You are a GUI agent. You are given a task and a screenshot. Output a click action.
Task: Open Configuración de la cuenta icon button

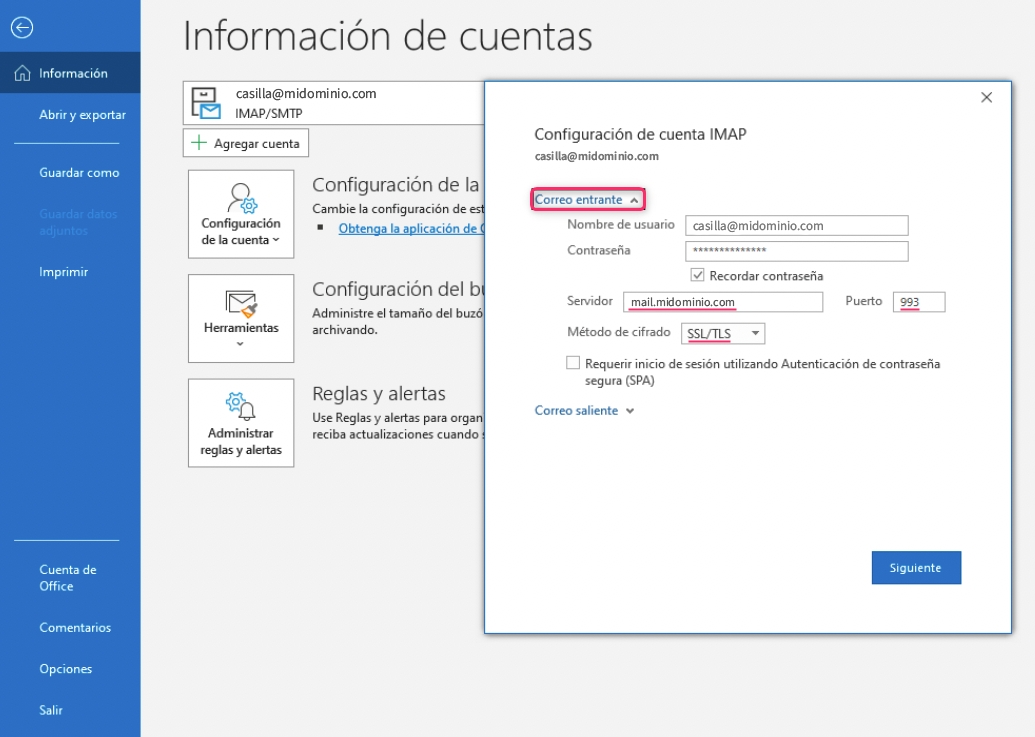point(241,196)
